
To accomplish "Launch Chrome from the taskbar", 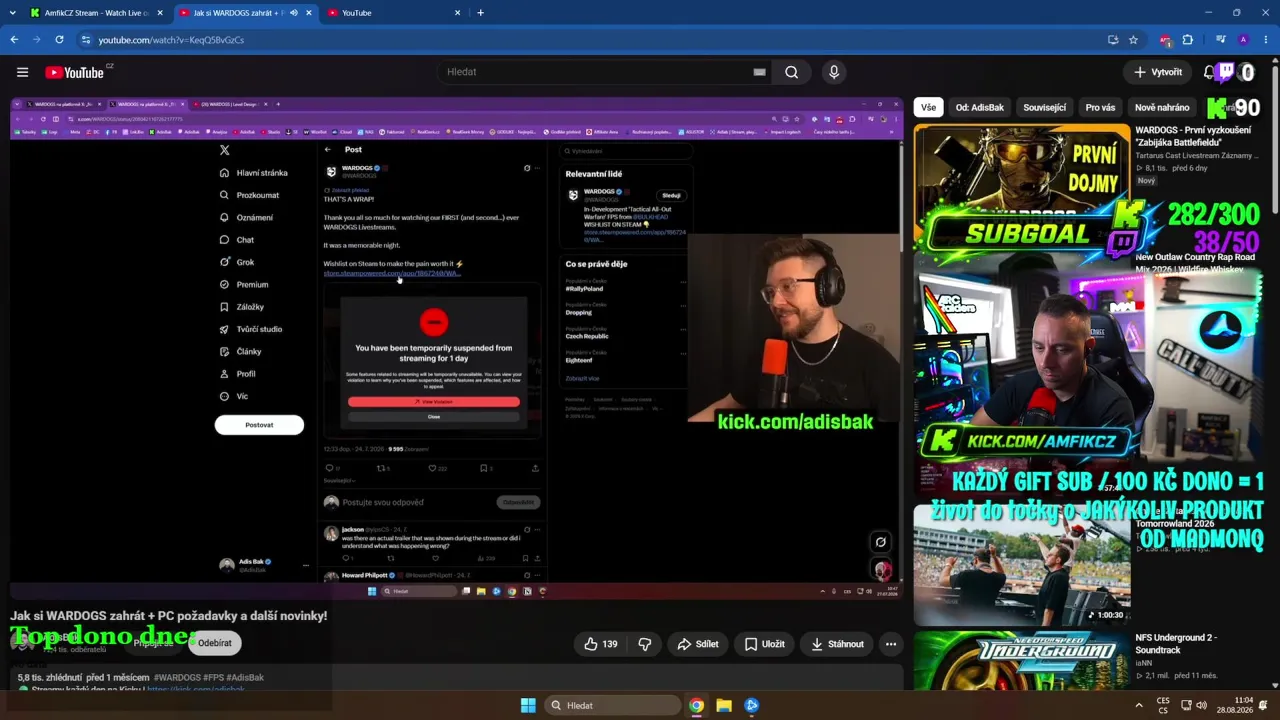I will tap(696, 705).
